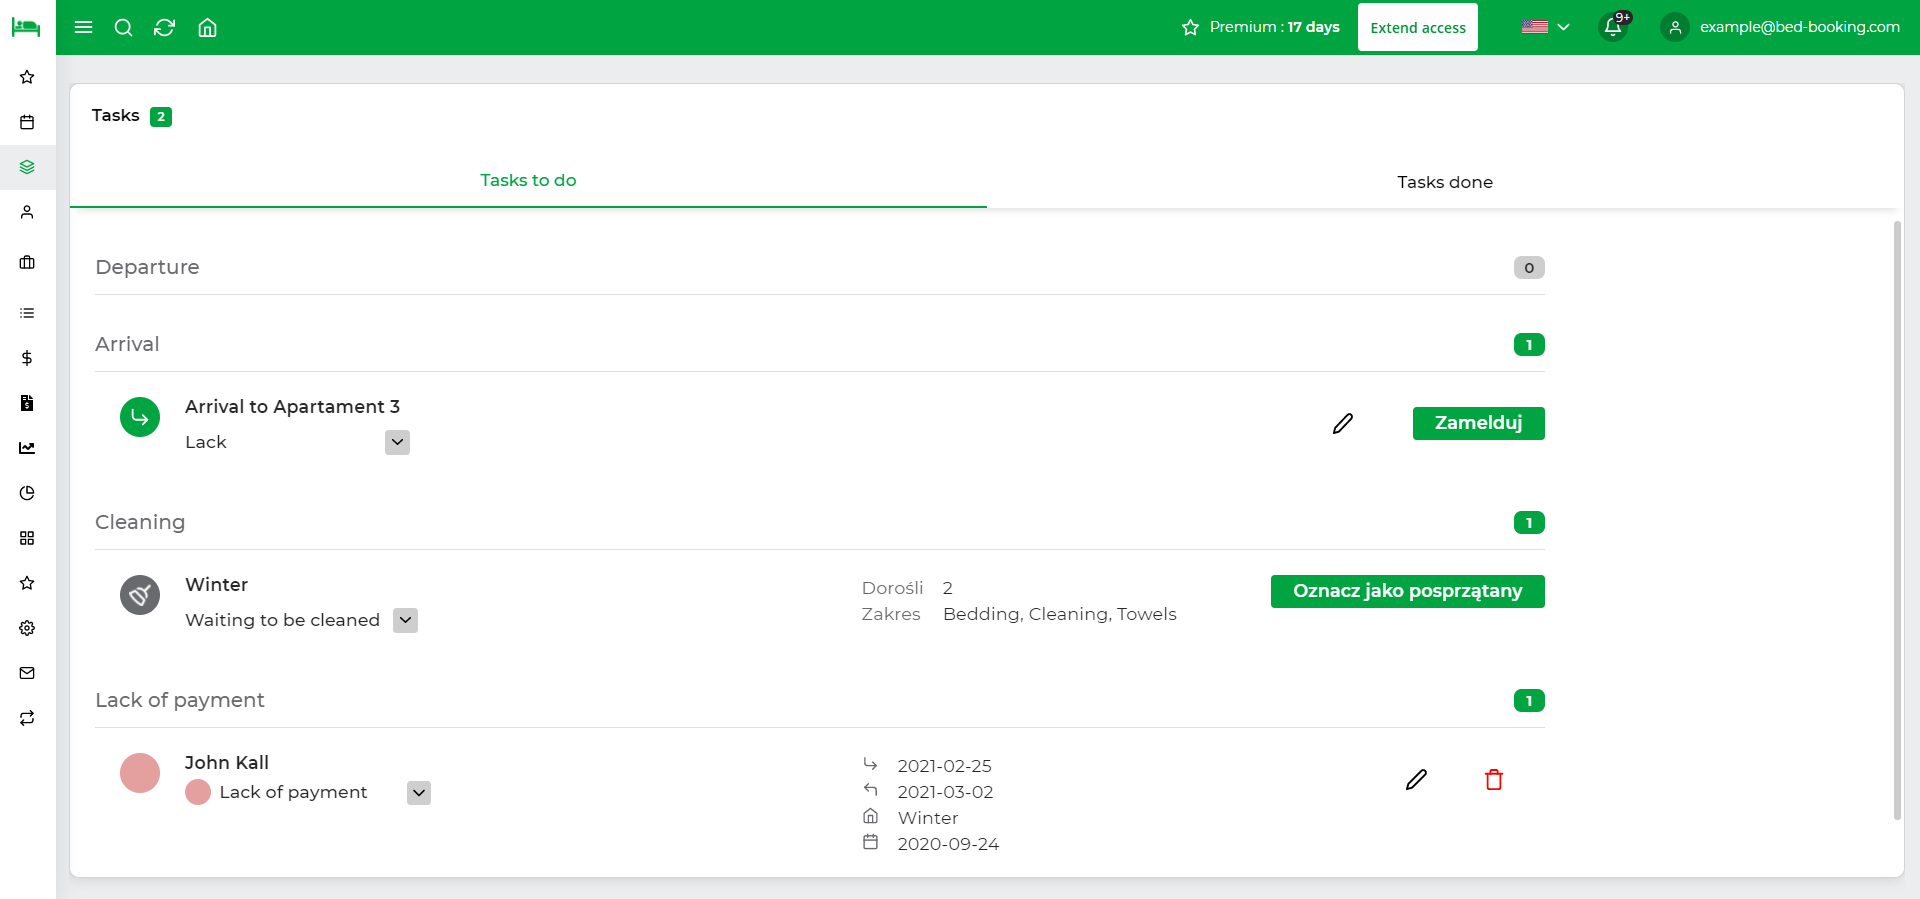Click the Cleaning section header
This screenshot has height=899, width=1920.
click(140, 522)
